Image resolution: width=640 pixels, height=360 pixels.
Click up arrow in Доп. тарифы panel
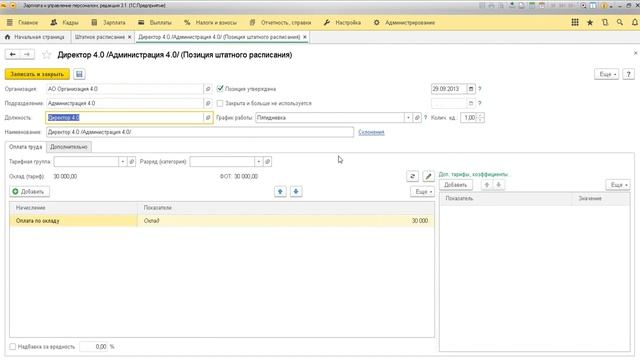point(487,185)
